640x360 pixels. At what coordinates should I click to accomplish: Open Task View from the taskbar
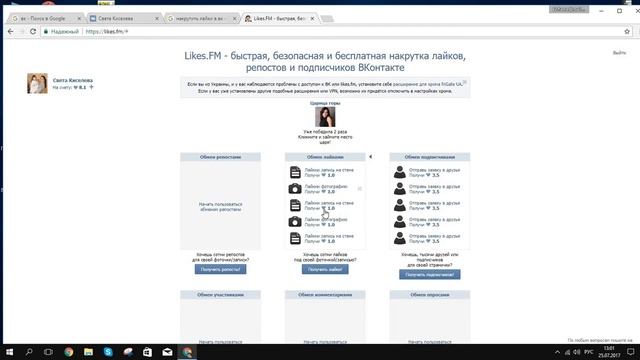48,352
